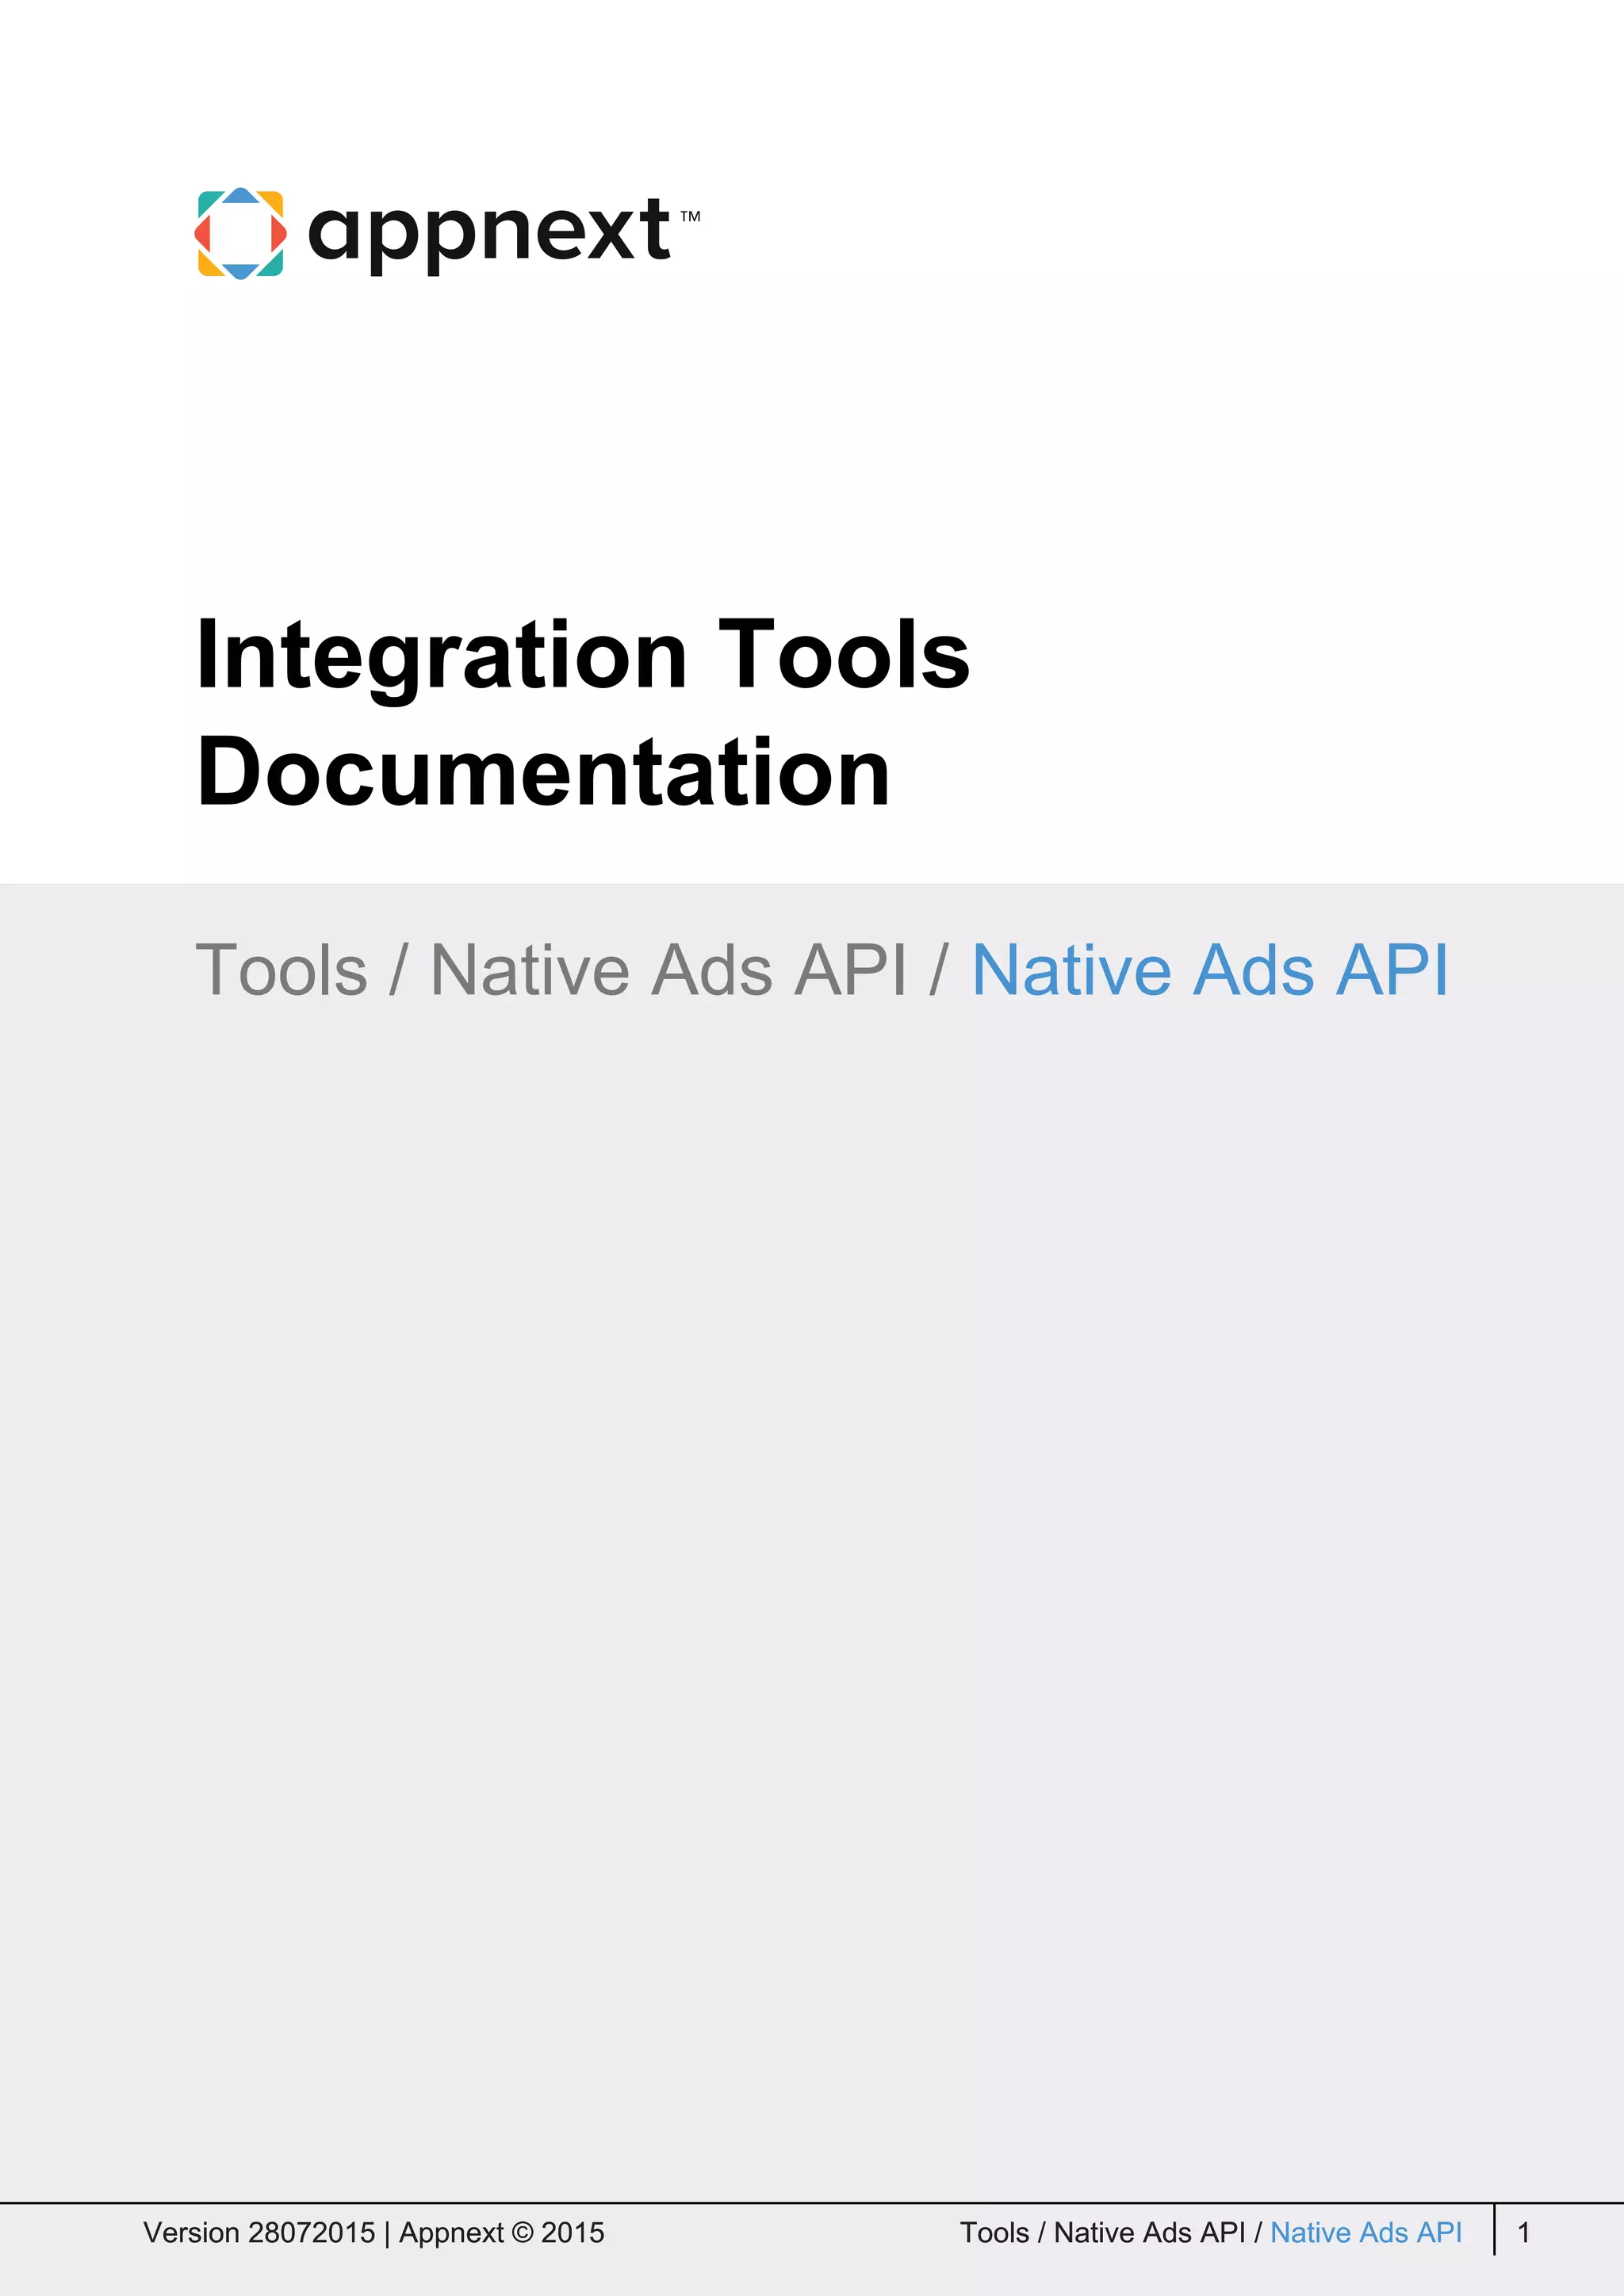
Task: Click page number 1 in the footer
Action: (1524, 2233)
